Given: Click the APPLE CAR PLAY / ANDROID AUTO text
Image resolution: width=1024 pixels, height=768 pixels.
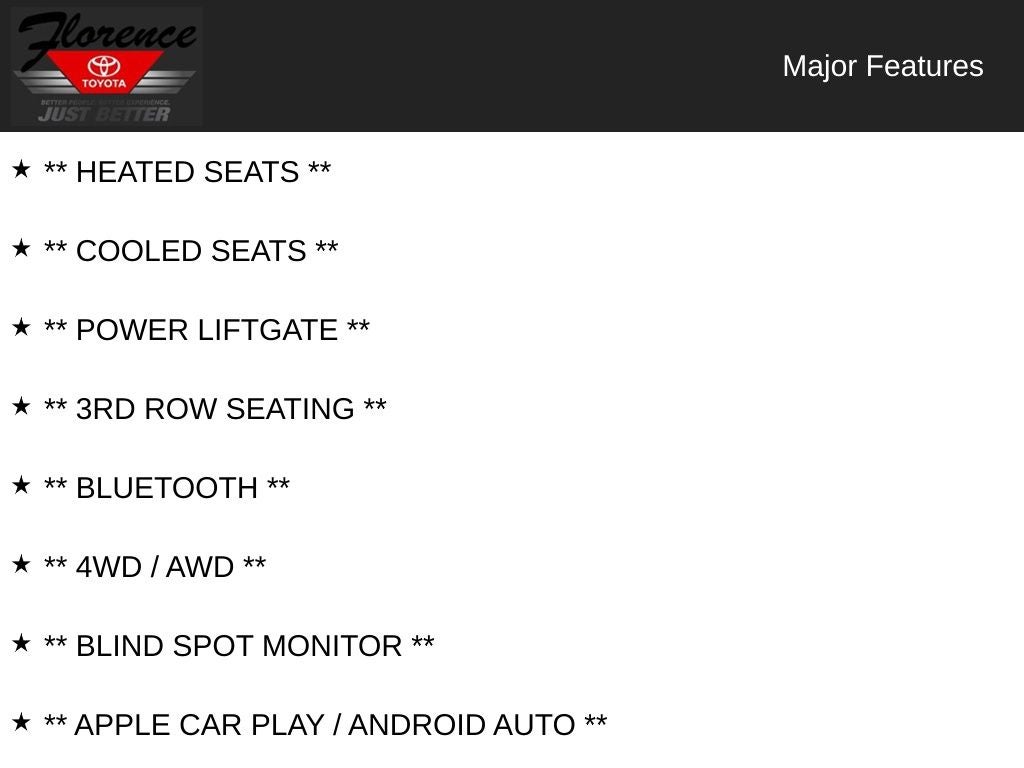Looking at the screenshot, I should pyautogui.click(x=325, y=725).
